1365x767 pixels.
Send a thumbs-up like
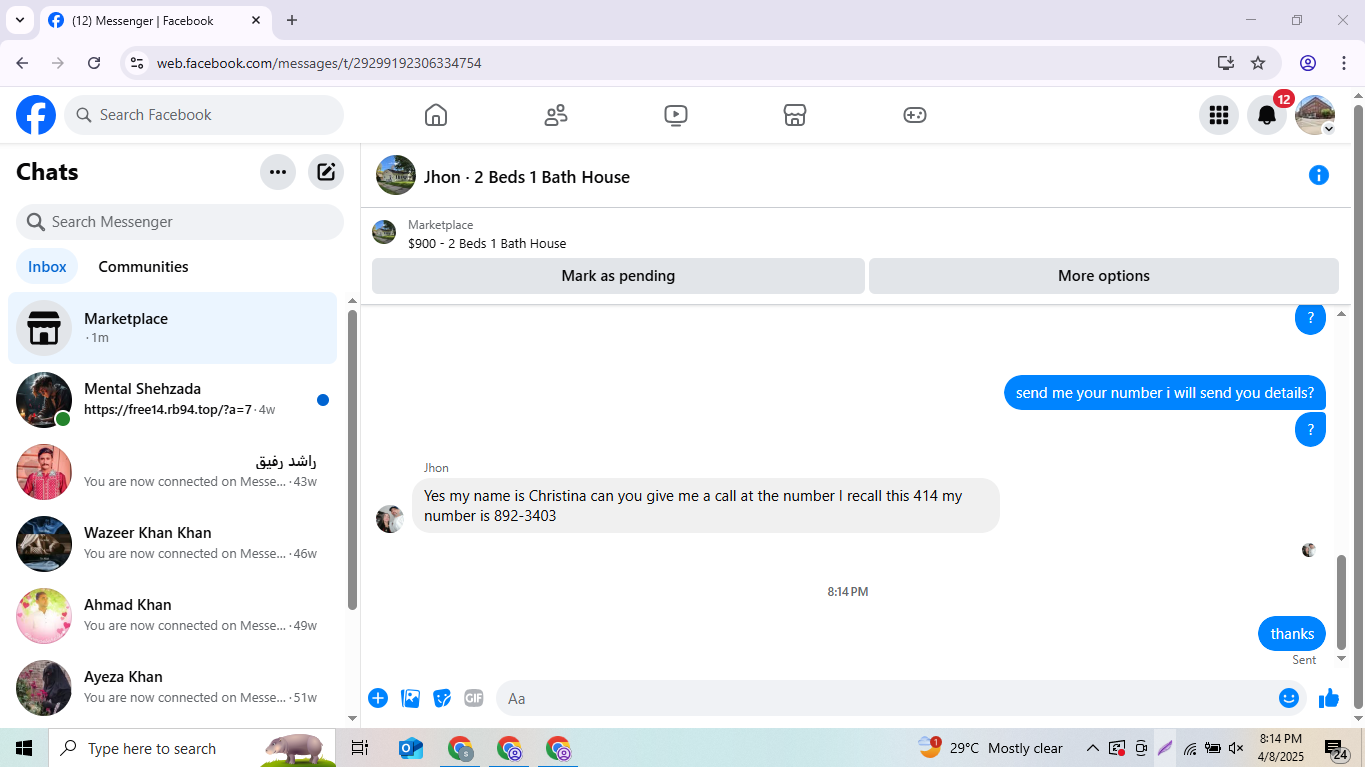click(1329, 698)
